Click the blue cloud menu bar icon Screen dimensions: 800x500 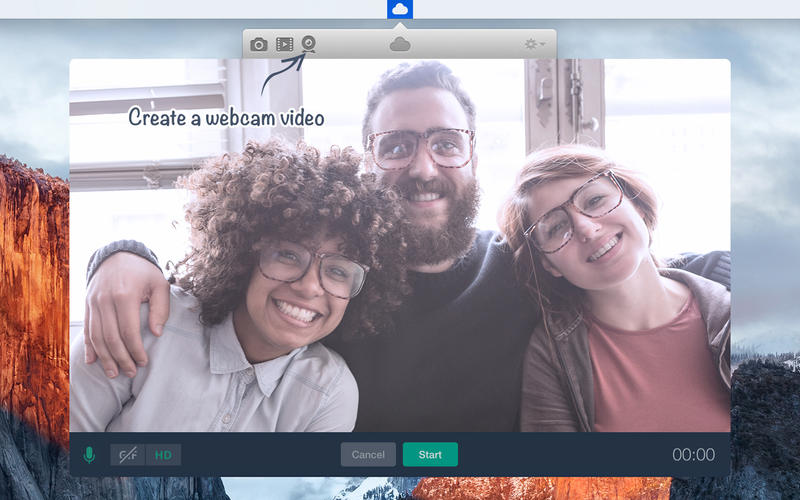pos(400,9)
